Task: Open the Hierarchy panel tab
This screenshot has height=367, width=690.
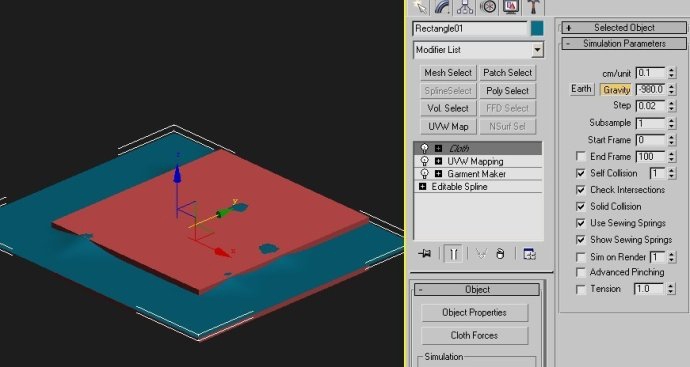Action: point(465,7)
